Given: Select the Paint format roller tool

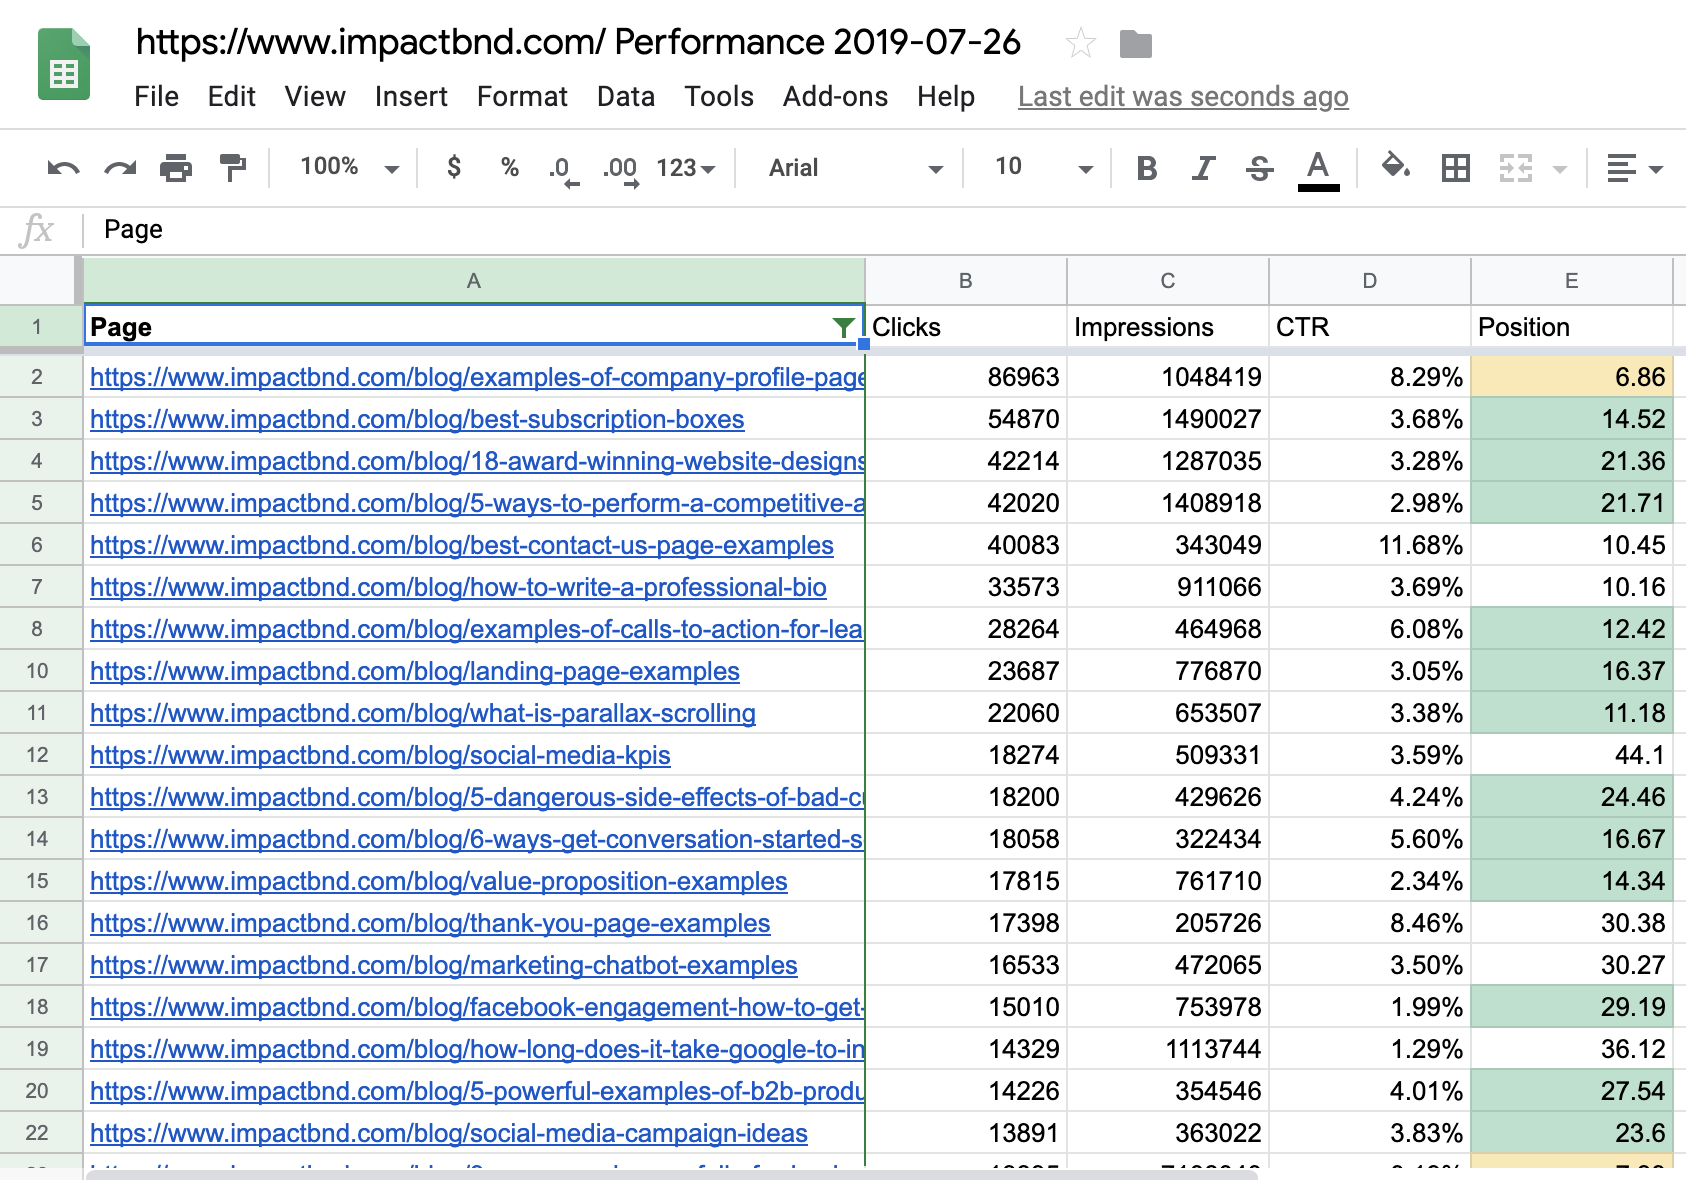Looking at the screenshot, I should coord(232,168).
